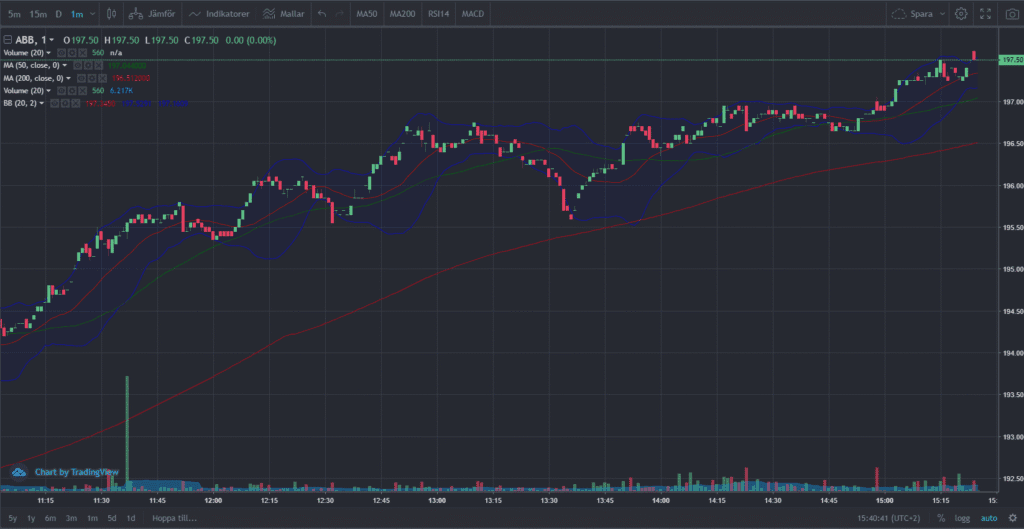Image resolution: width=1024 pixels, height=529 pixels.
Task: Click the Hoppa till go-to-date field
Action: pyautogui.click(x=174, y=518)
